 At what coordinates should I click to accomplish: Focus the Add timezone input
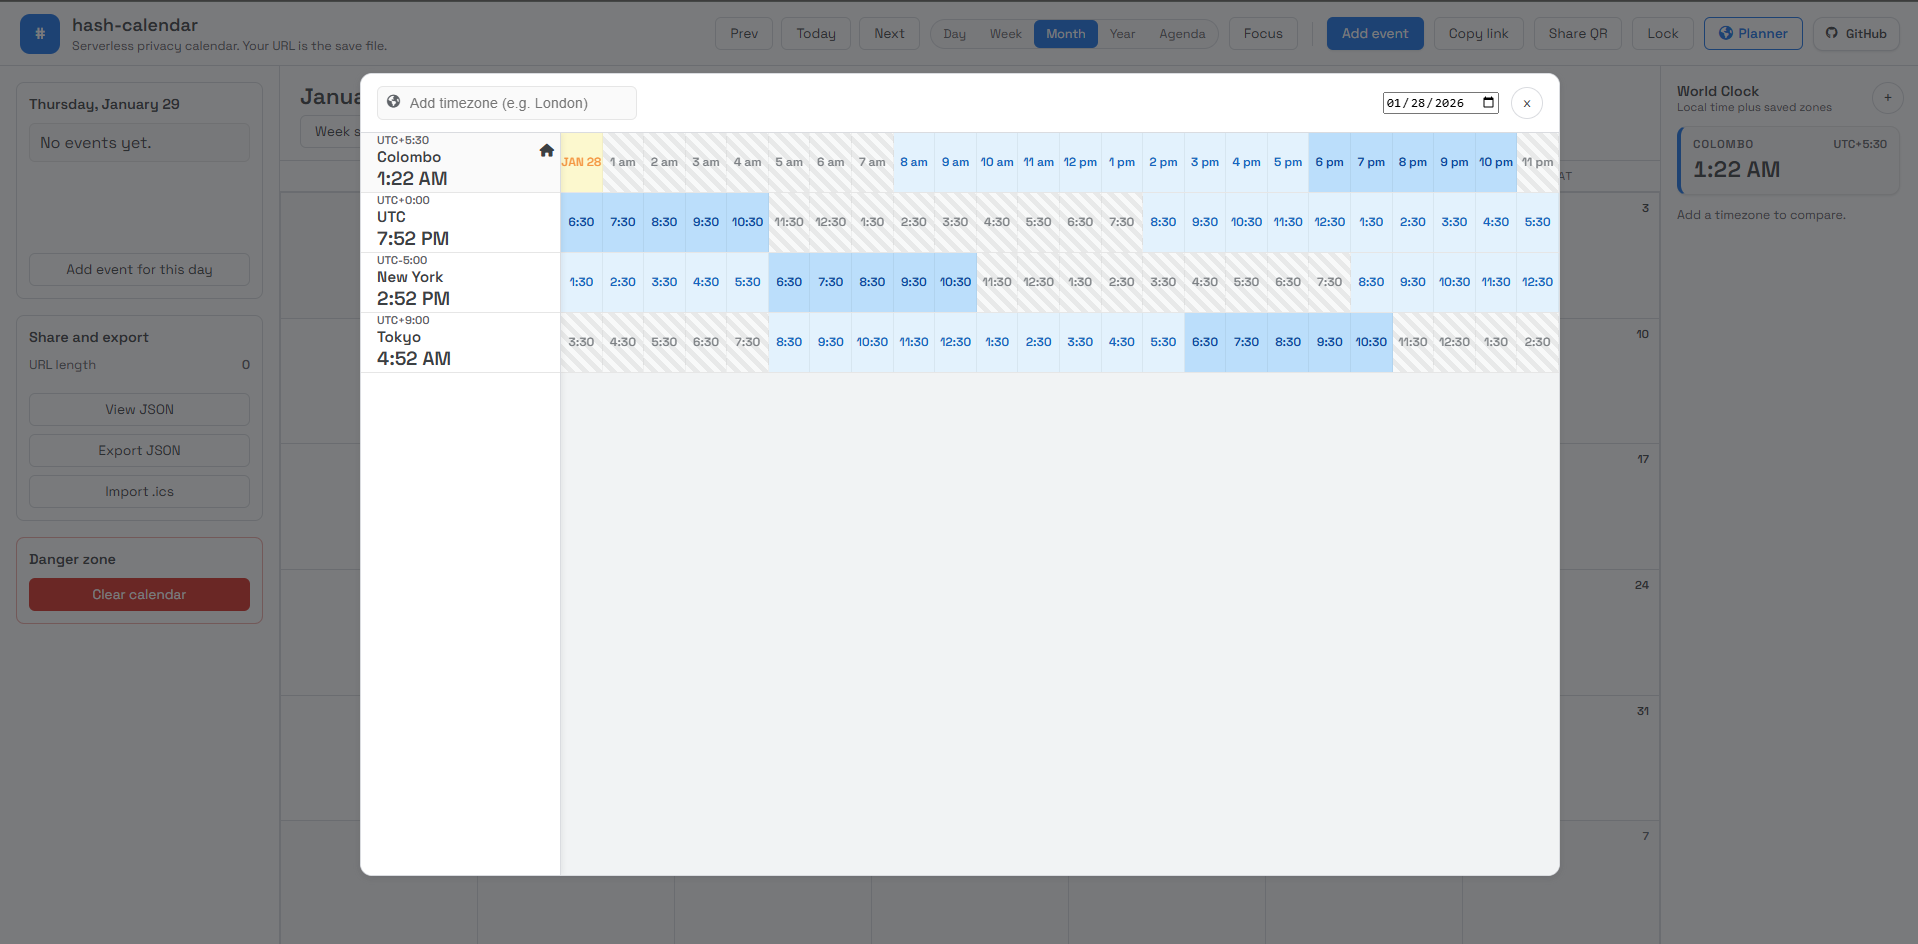[x=507, y=103]
